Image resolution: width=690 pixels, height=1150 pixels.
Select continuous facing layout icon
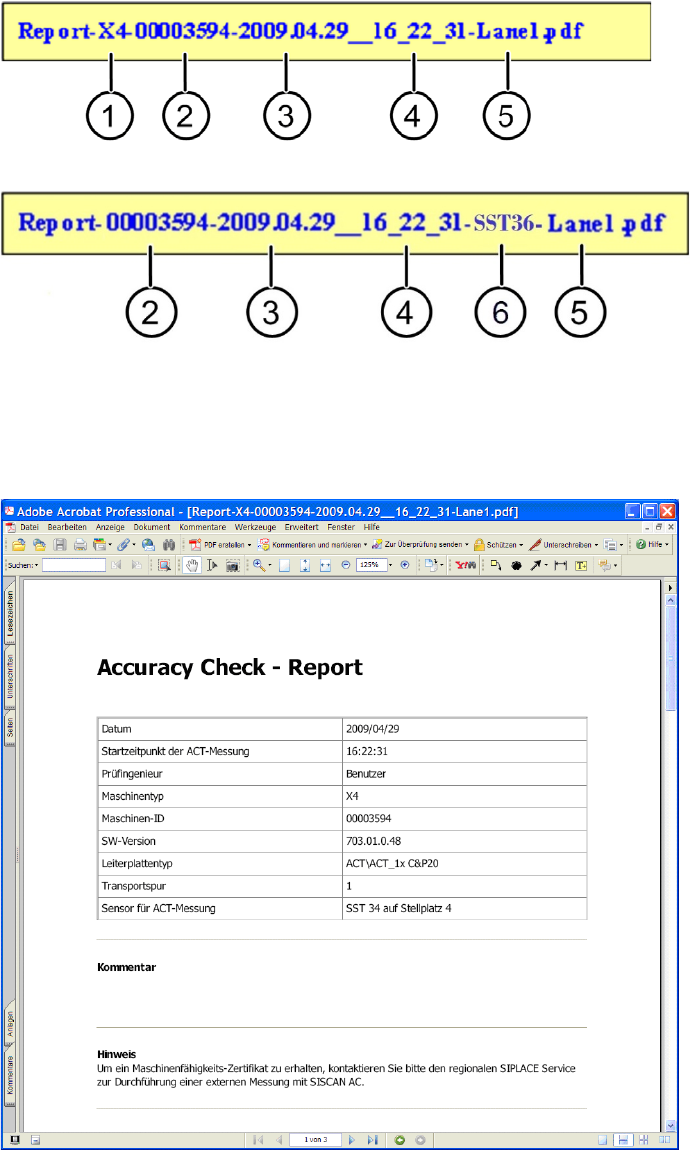click(x=644, y=1140)
